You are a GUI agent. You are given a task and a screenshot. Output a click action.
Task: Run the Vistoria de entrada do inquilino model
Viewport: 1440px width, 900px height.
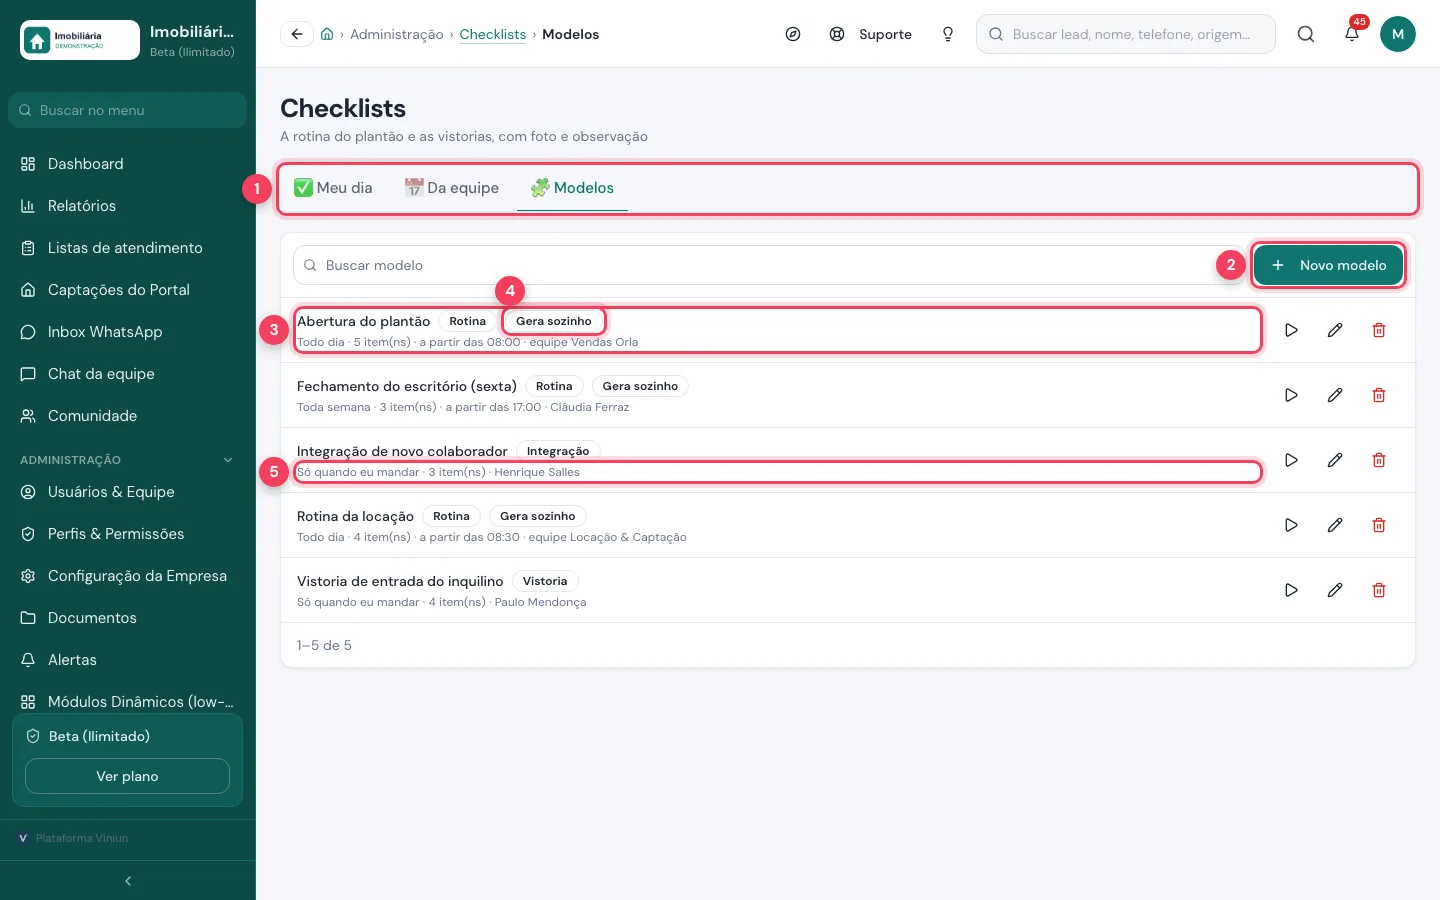click(1291, 590)
